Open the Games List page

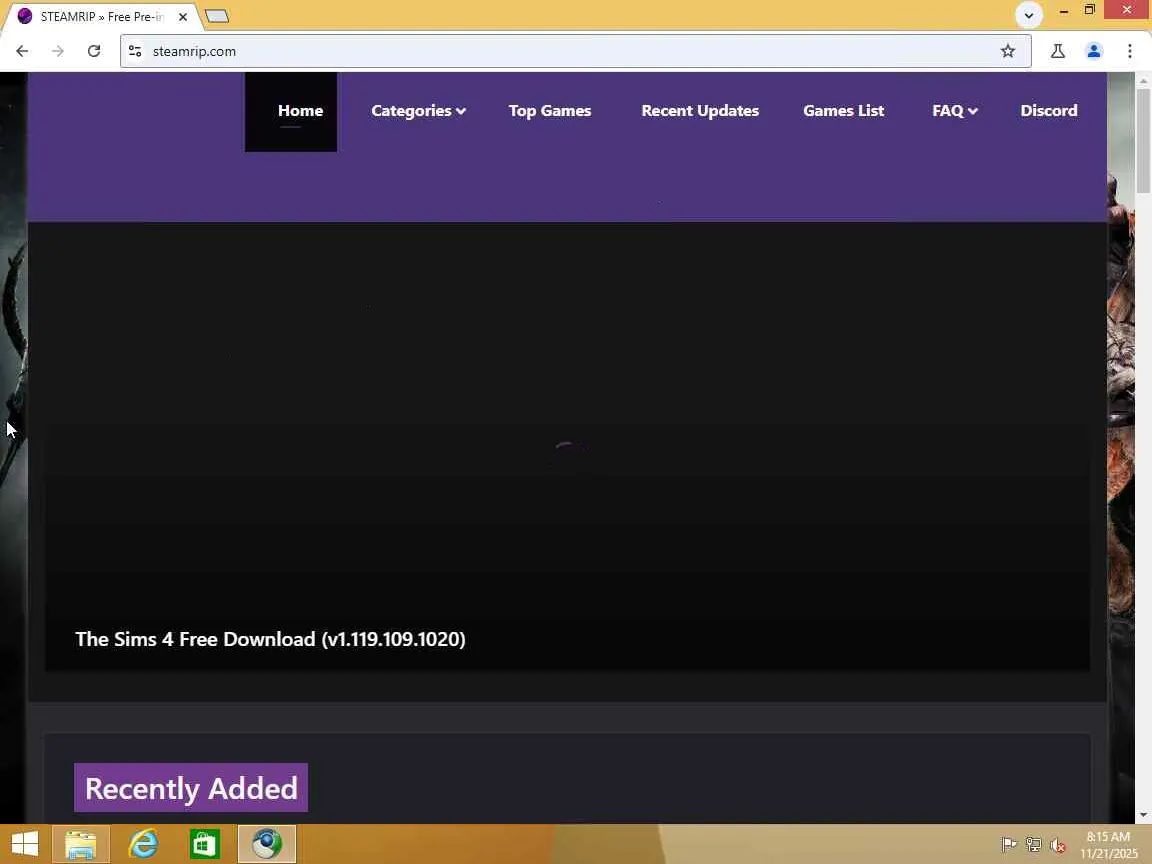(x=843, y=111)
